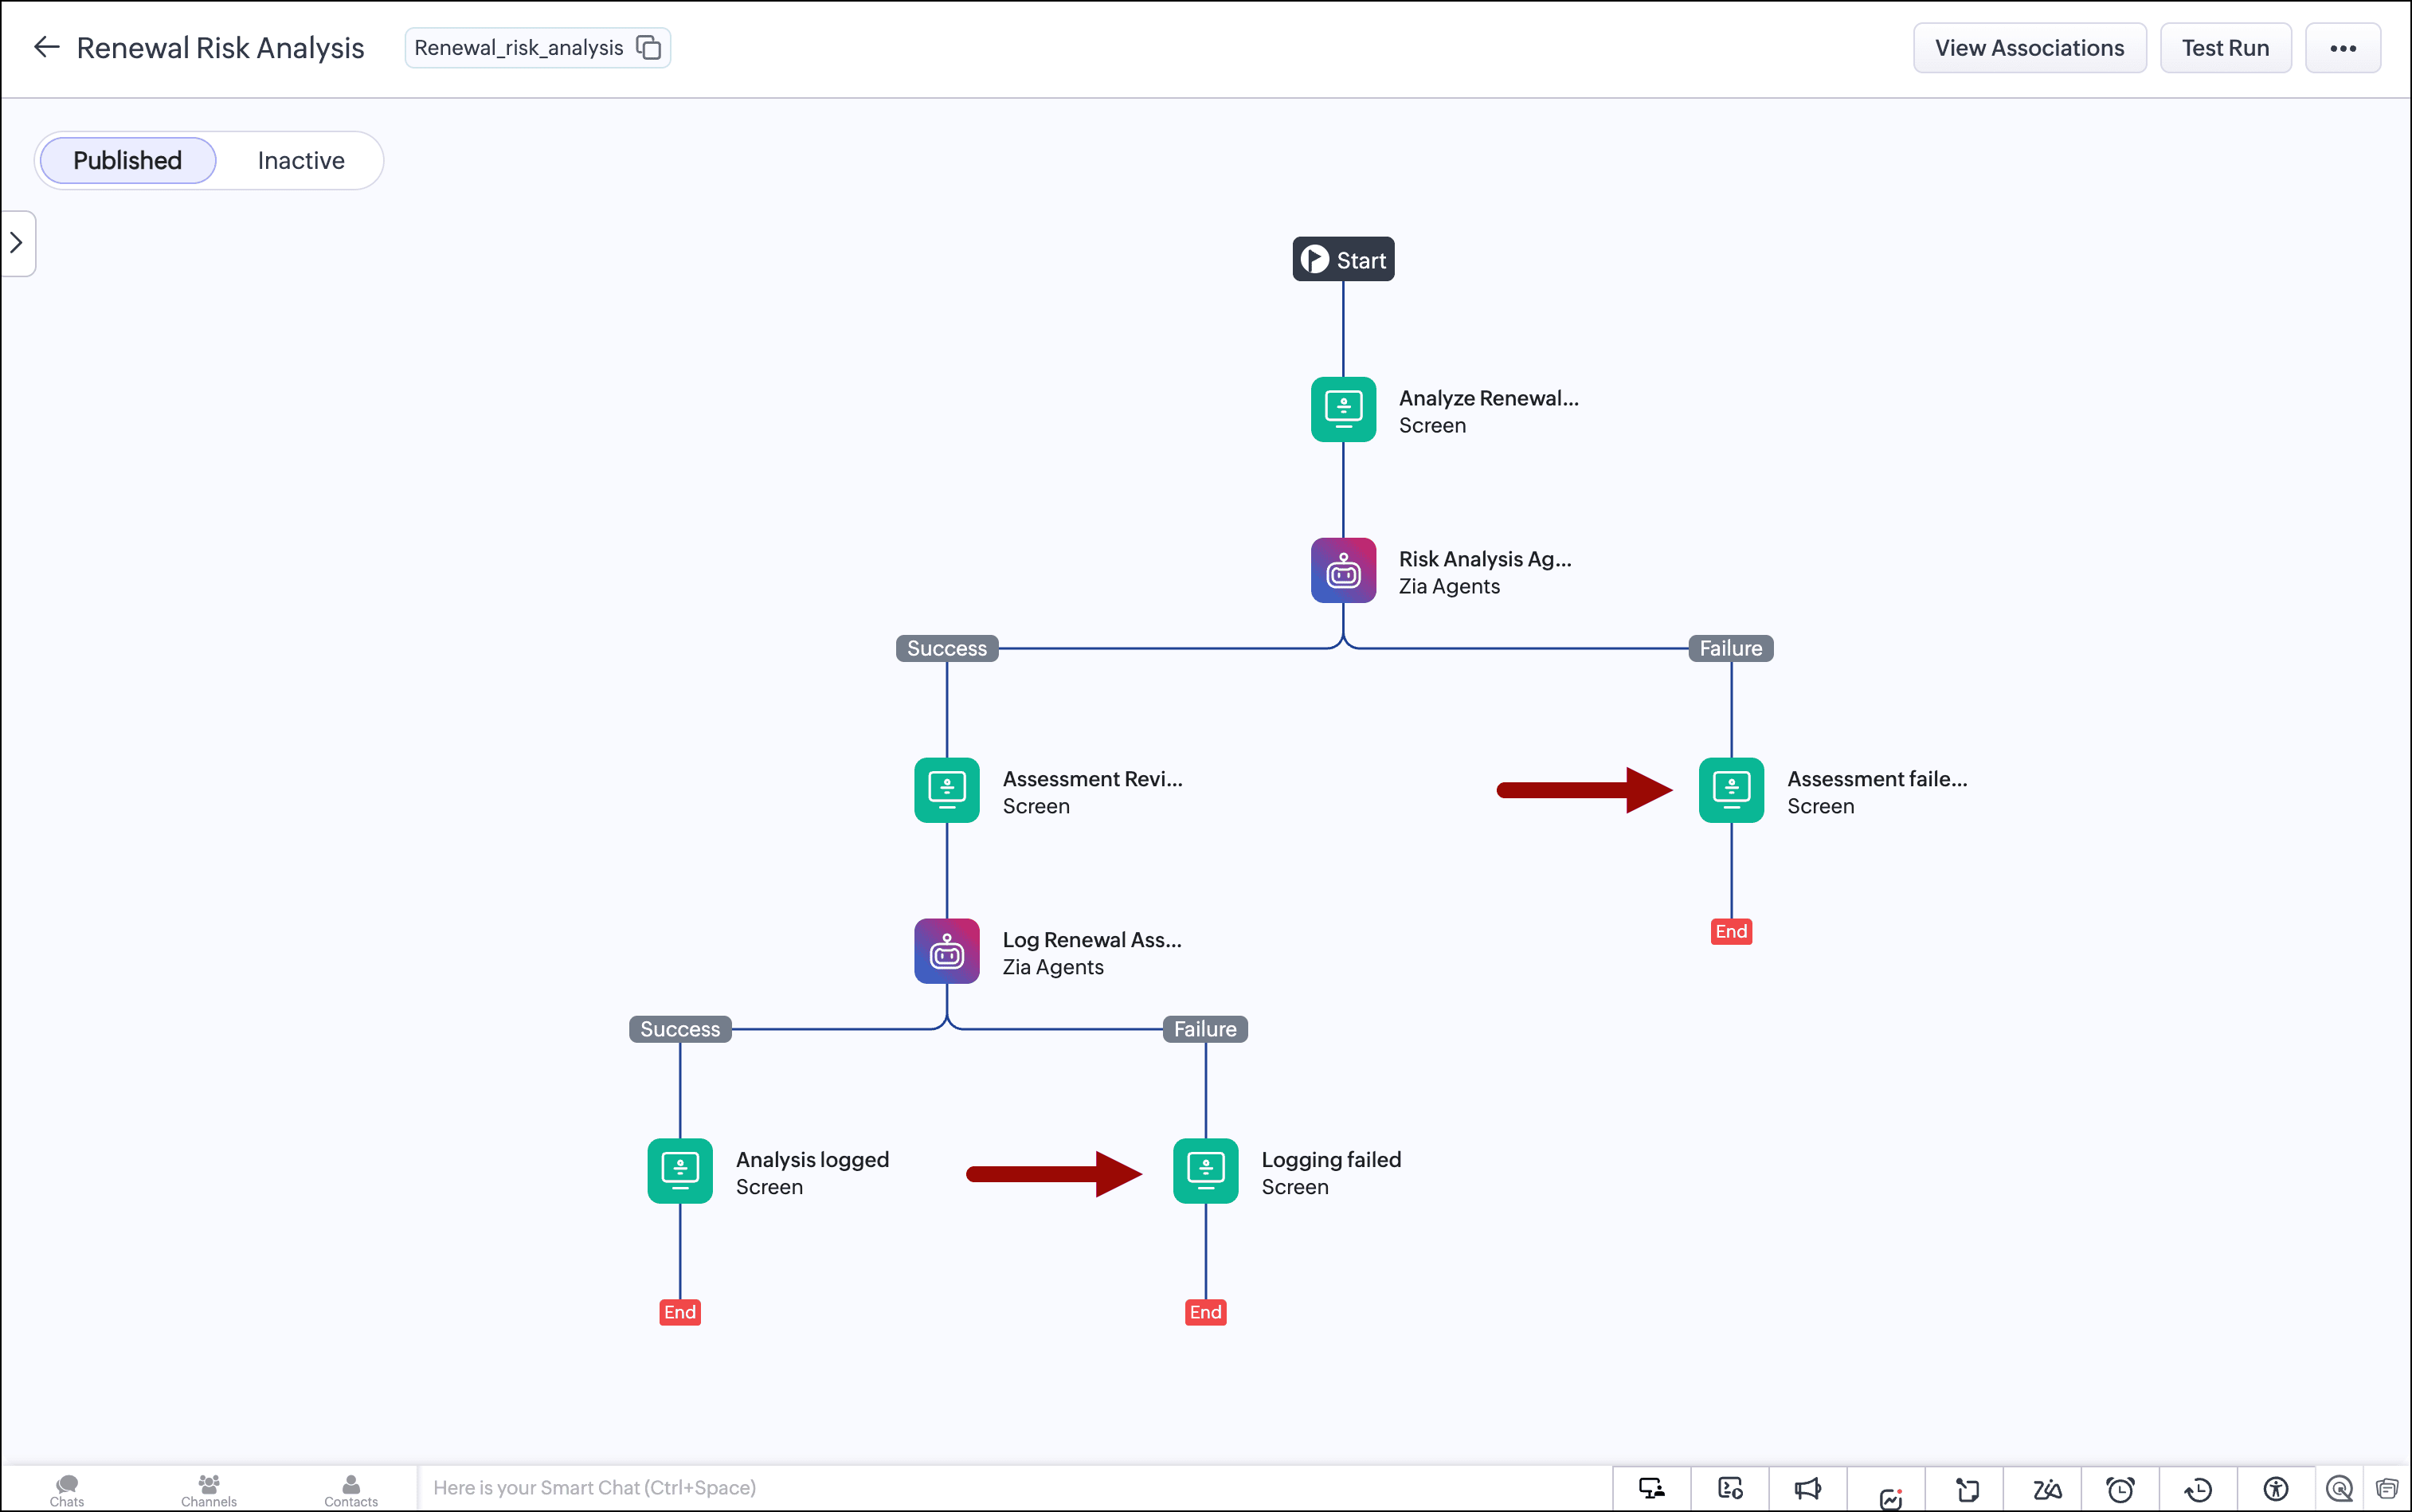This screenshot has height=1512, width=2412.
Task: Open the screen share presenter icon
Action: (x=1651, y=1489)
